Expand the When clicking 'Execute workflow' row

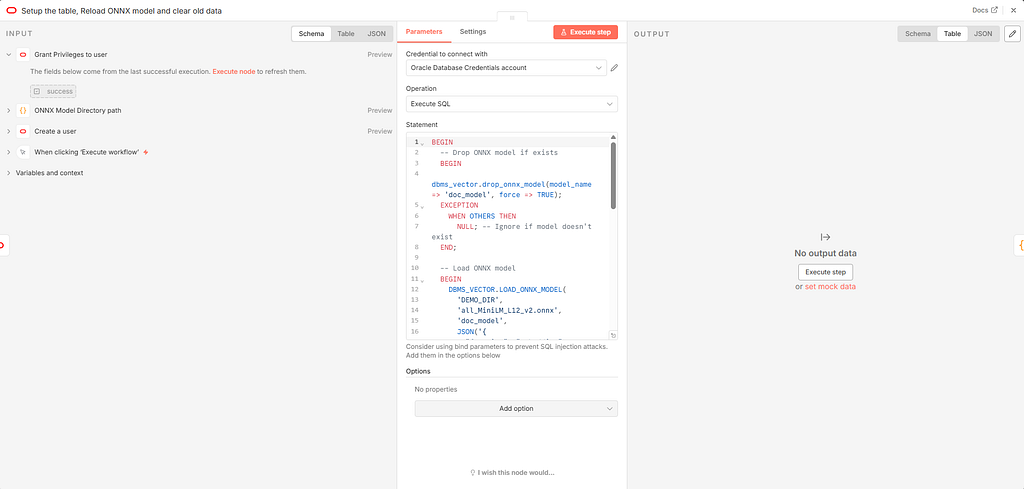[x=8, y=152]
